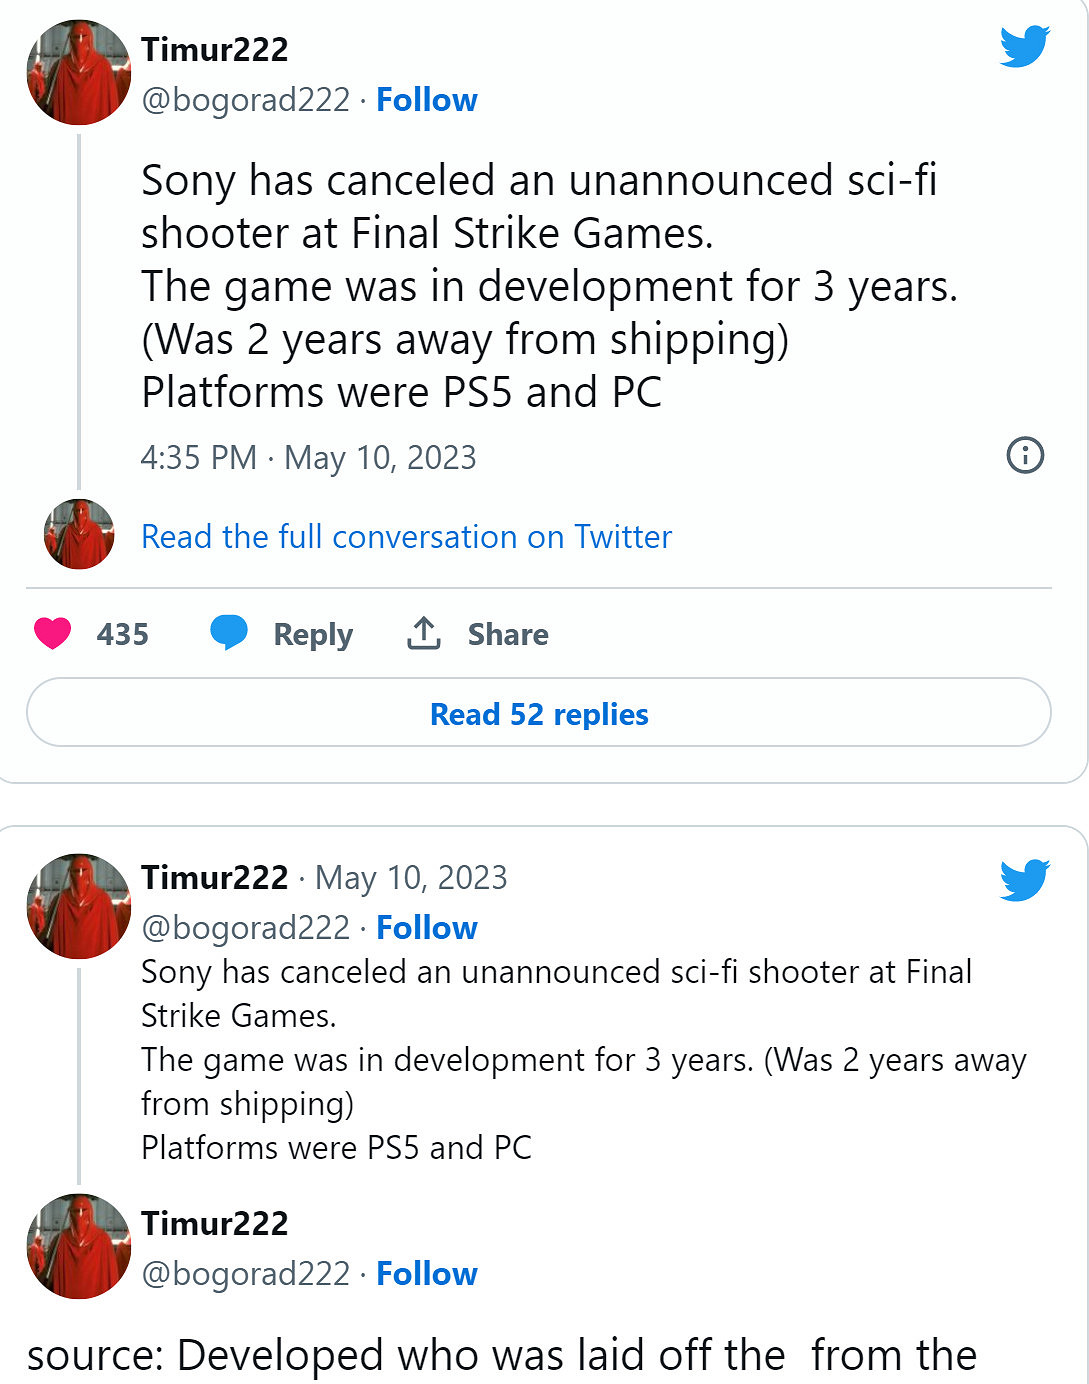1089x1384 pixels.
Task: Click the Twitter bird icon in first tweet
Action: tap(1023, 45)
